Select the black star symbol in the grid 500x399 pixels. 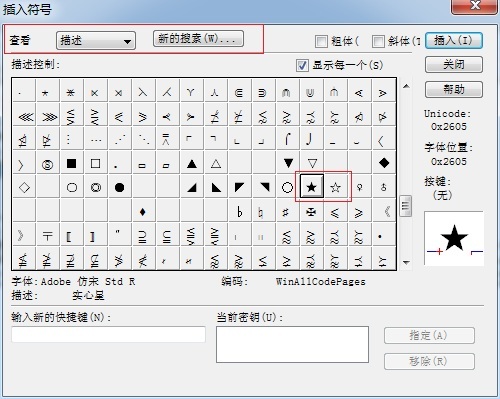tap(312, 186)
